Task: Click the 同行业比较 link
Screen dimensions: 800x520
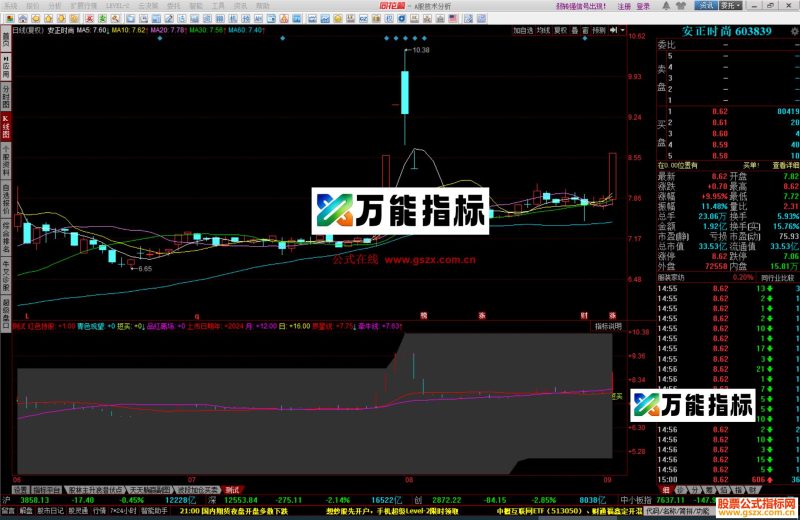Action: 778,278
